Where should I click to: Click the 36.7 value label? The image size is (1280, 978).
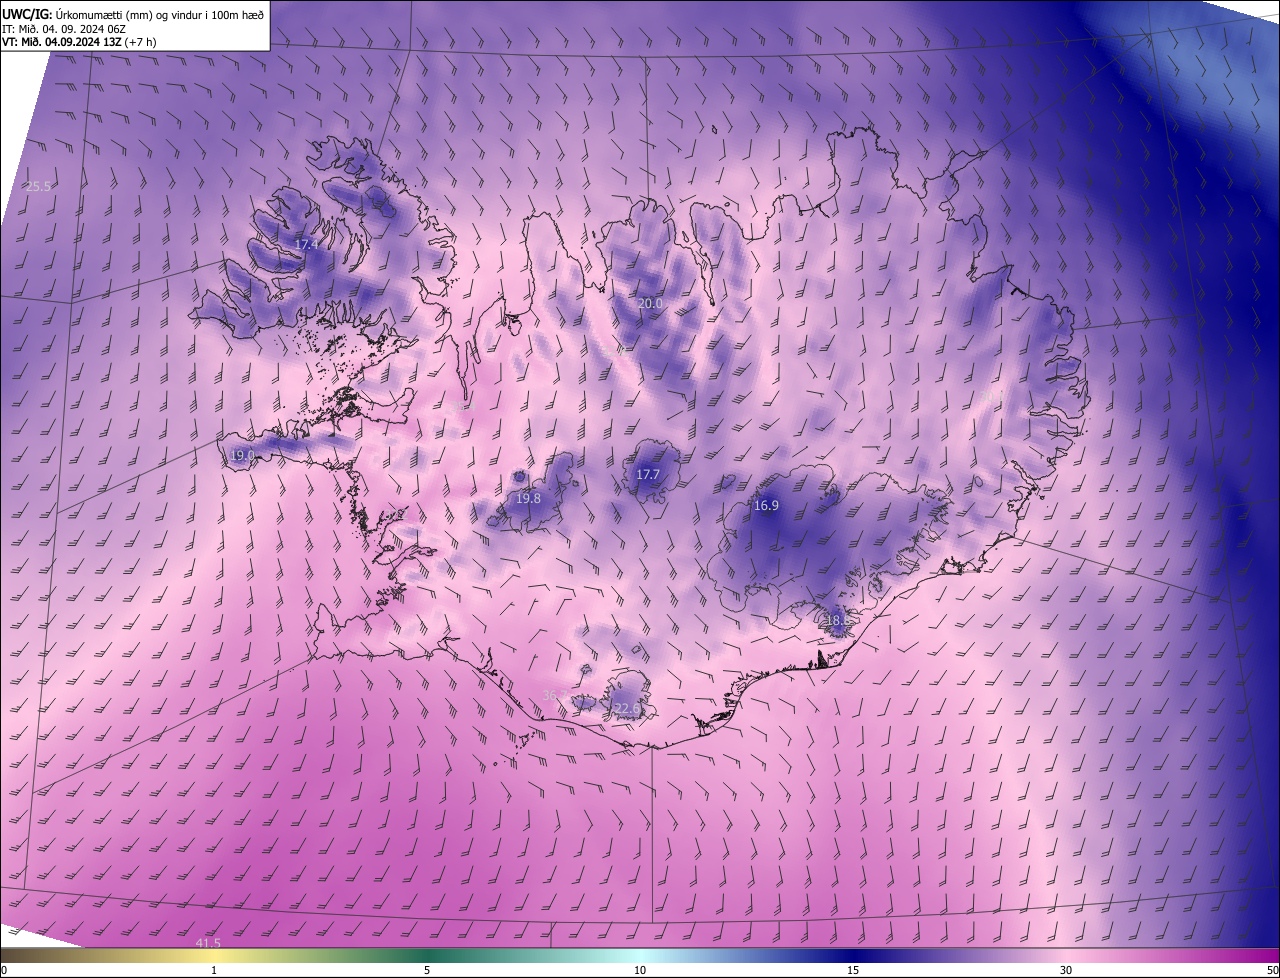pyautogui.click(x=555, y=695)
